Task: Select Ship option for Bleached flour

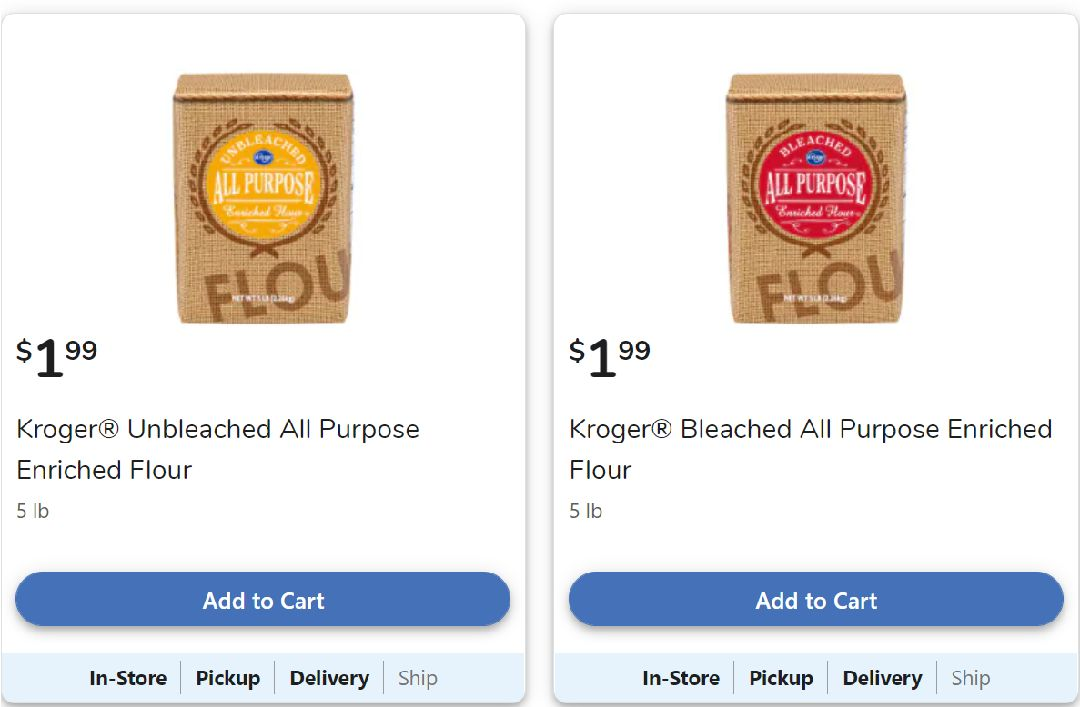Action: (971, 678)
